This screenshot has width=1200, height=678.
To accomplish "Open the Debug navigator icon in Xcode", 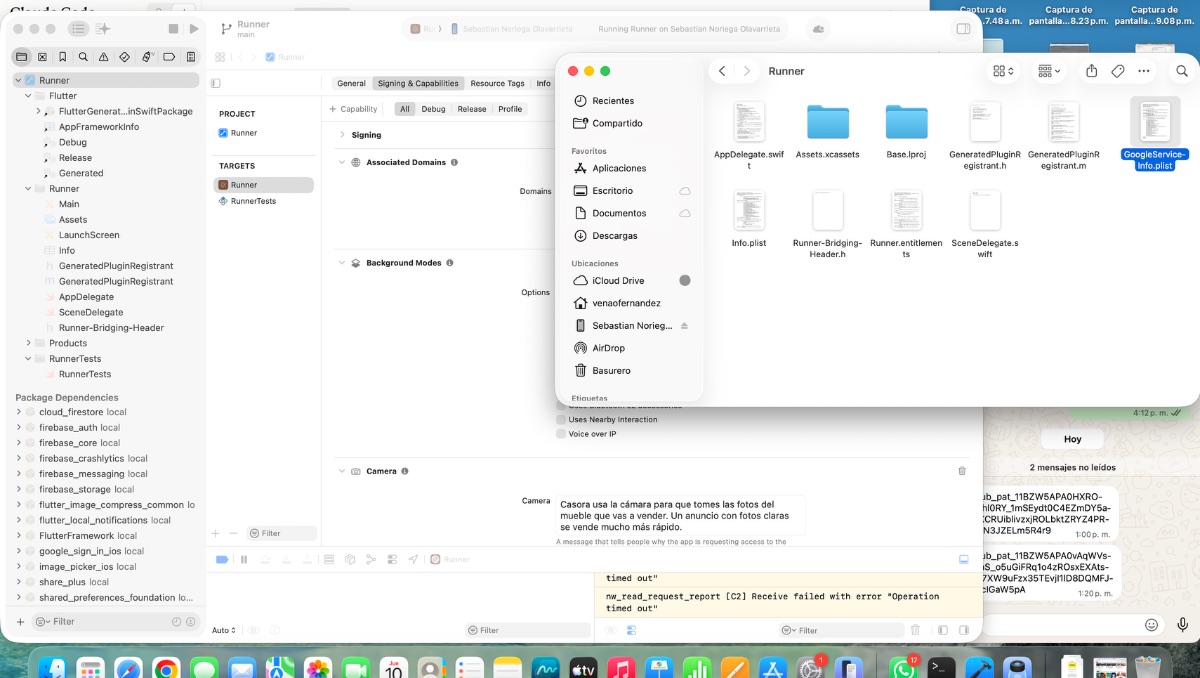I will coord(147,57).
